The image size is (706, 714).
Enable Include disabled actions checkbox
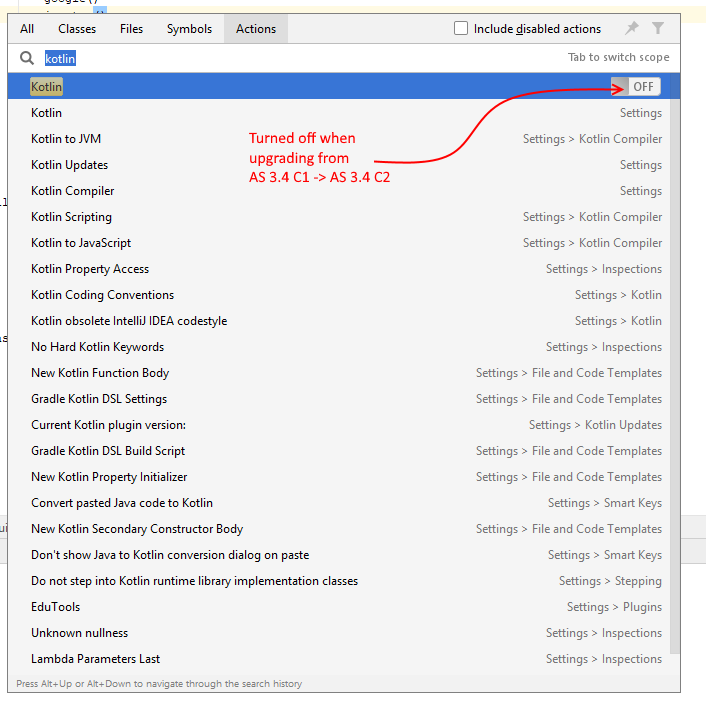[461, 29]
